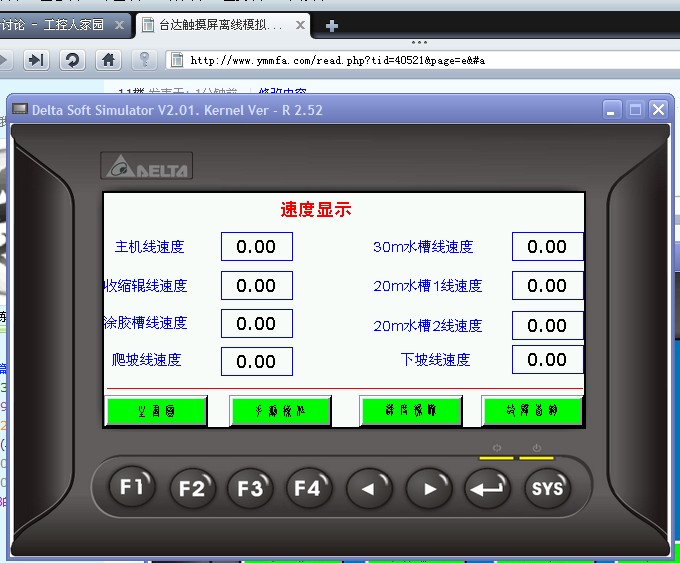Screen dimensions: 680x563
Task: Click the 爬坡线速度 numeric display
Action: [256, 361]
